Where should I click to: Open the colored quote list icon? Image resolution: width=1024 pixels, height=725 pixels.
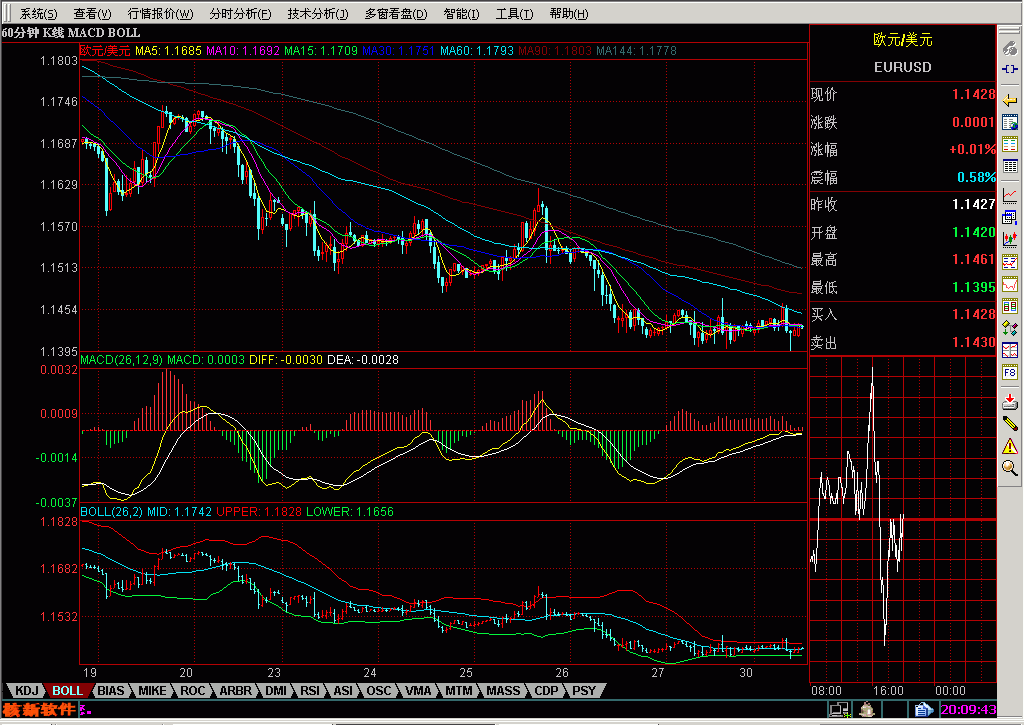tap(1010, 144)
